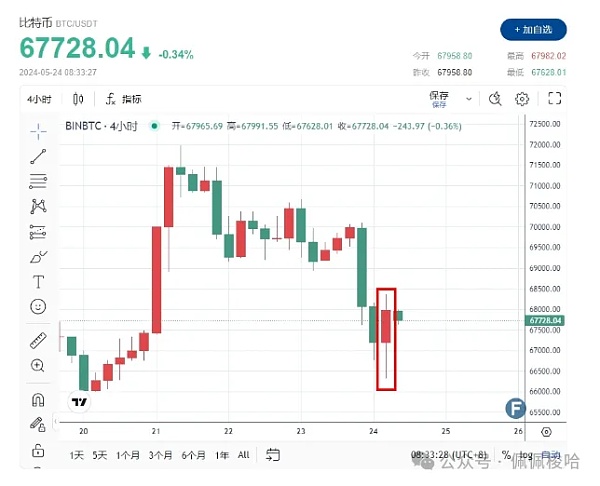Expand the 保存 save menu arrow
Image resolution: width=600 pixels, height=486 pixels.
[x=467, y=98]
